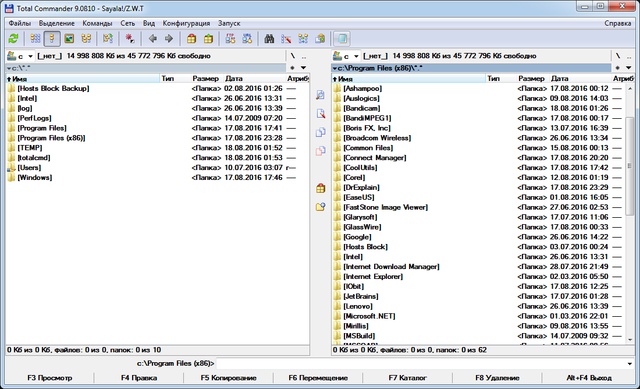Click the F4 Правка button
Image resolution: width=640 pixels, height=389 pixels.
[139, 378]
